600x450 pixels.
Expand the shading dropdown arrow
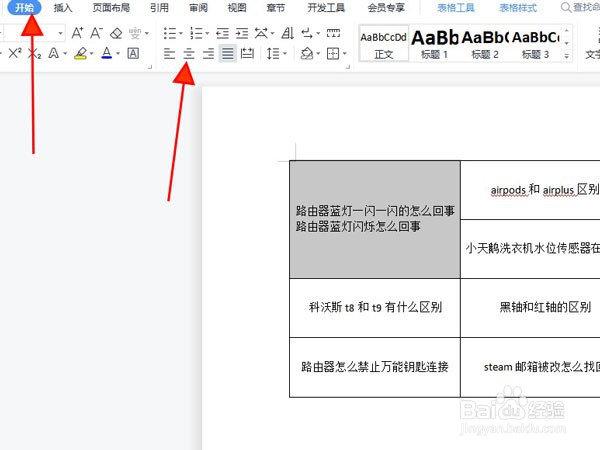[x=318, y=54]
